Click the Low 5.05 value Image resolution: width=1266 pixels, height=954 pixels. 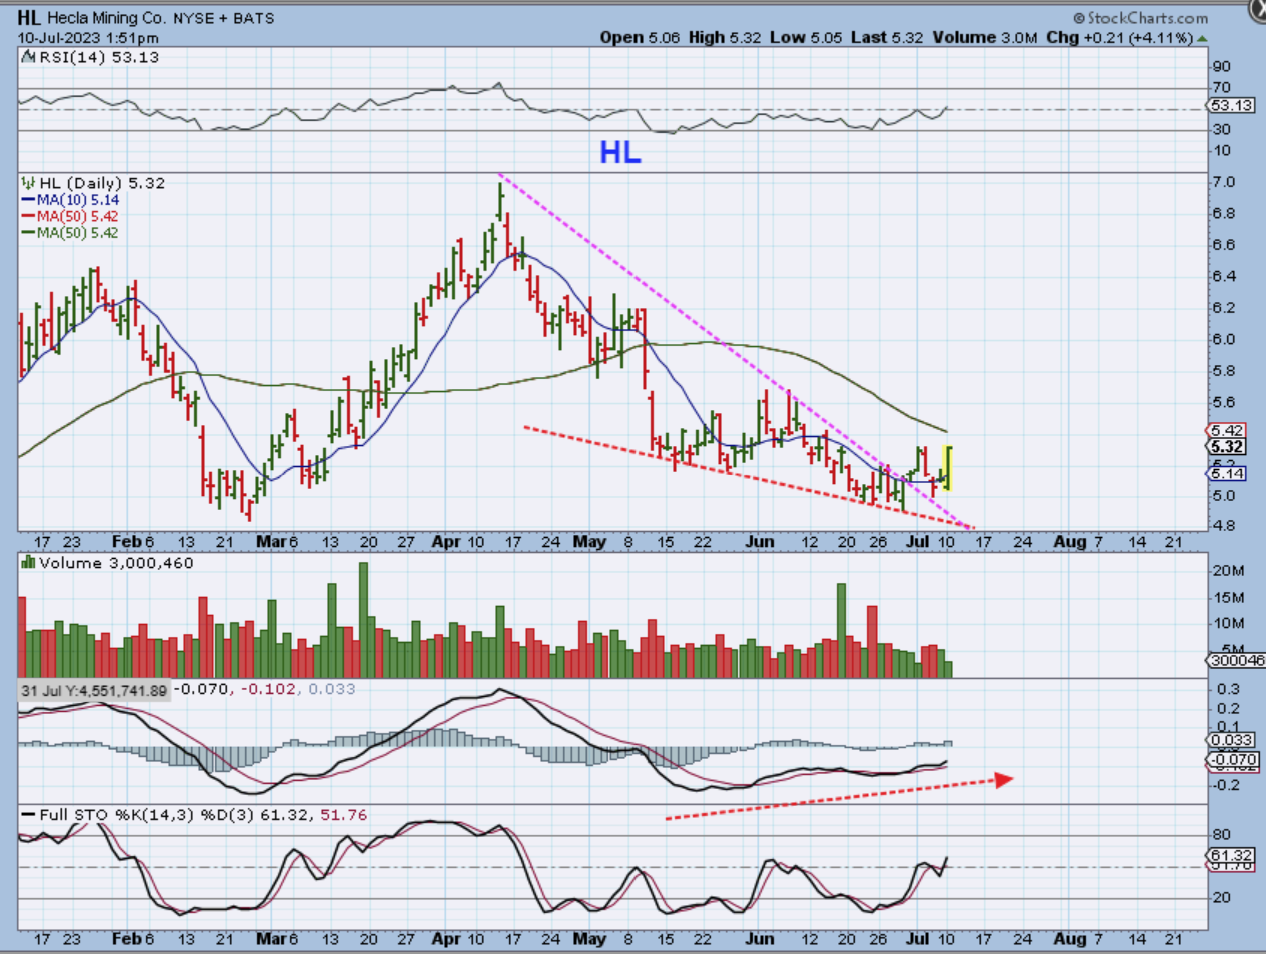pyautogui.click(x=806, y=37)
